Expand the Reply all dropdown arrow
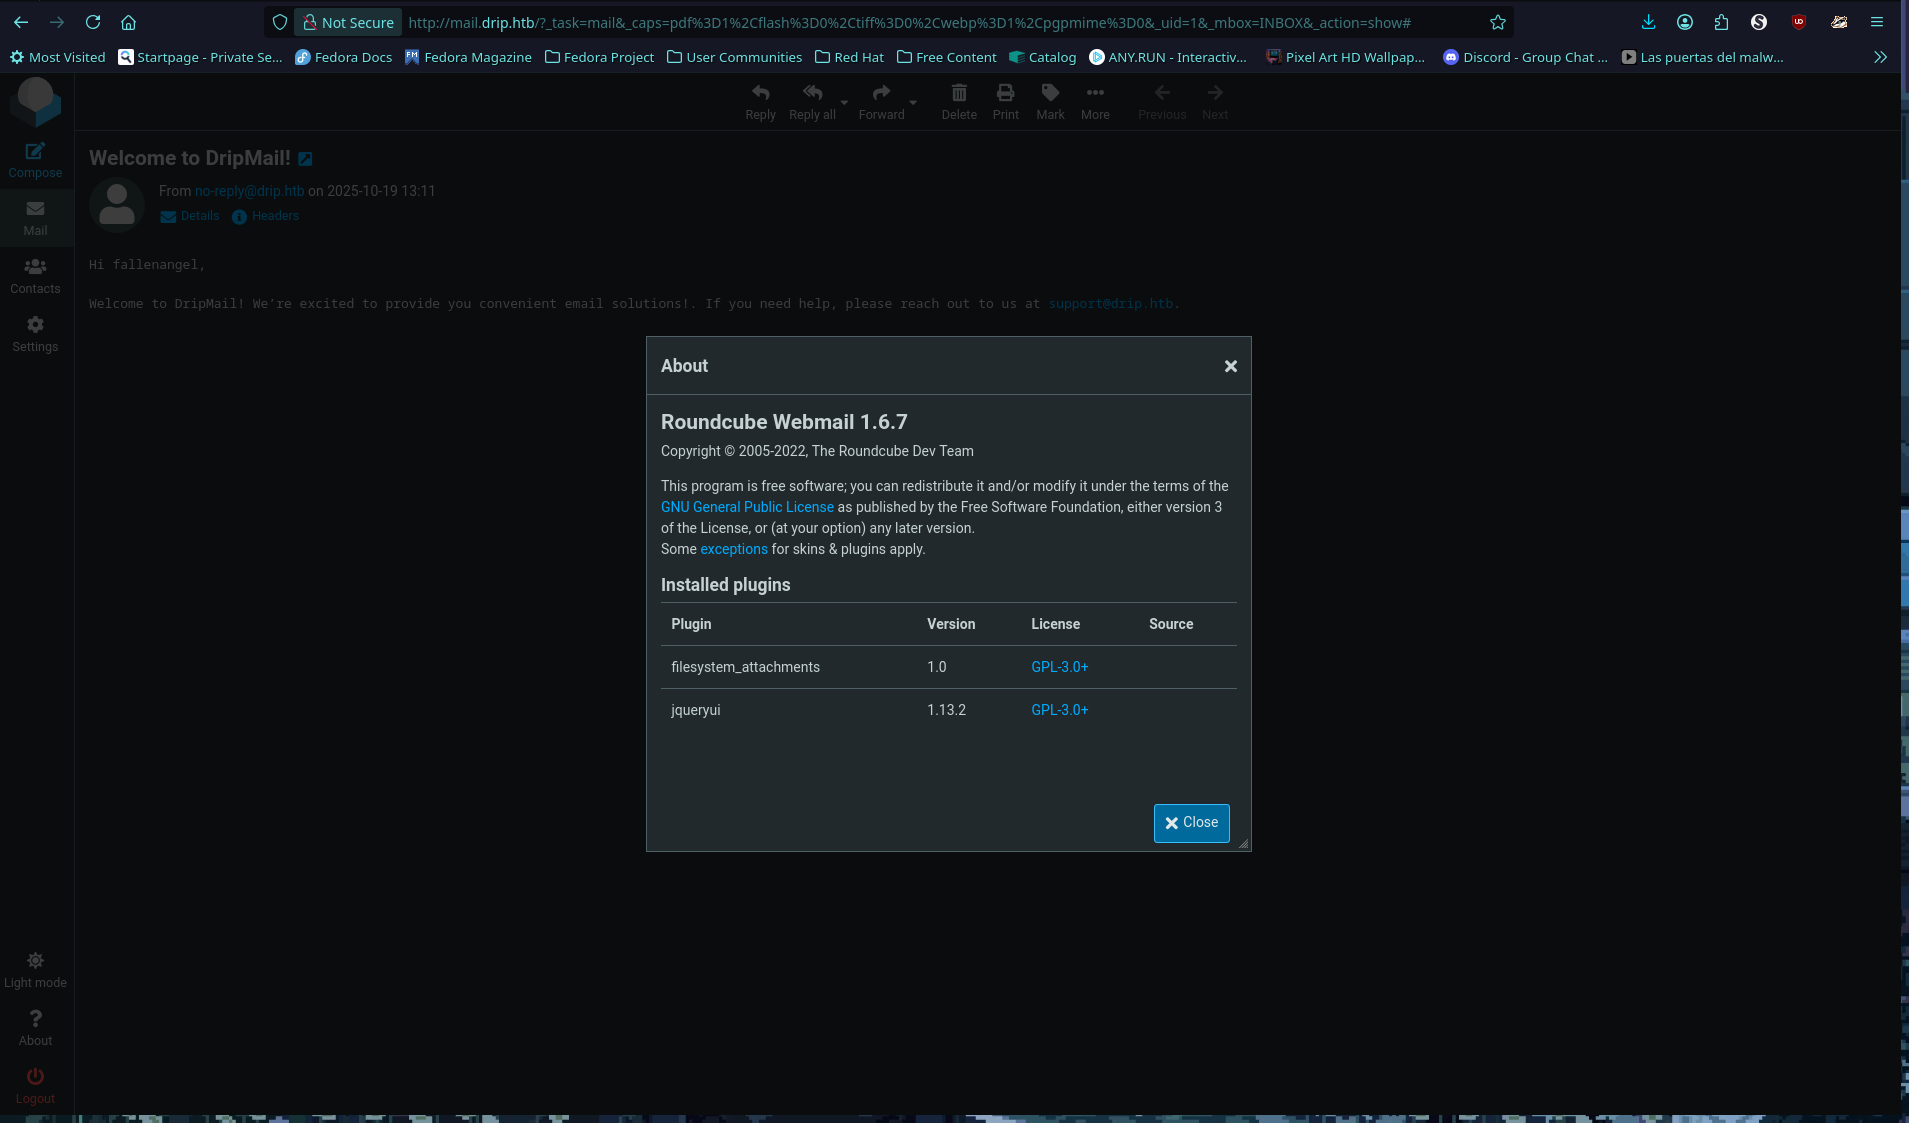Screen dimensions: 1909x1123 [x=844, y=102]
